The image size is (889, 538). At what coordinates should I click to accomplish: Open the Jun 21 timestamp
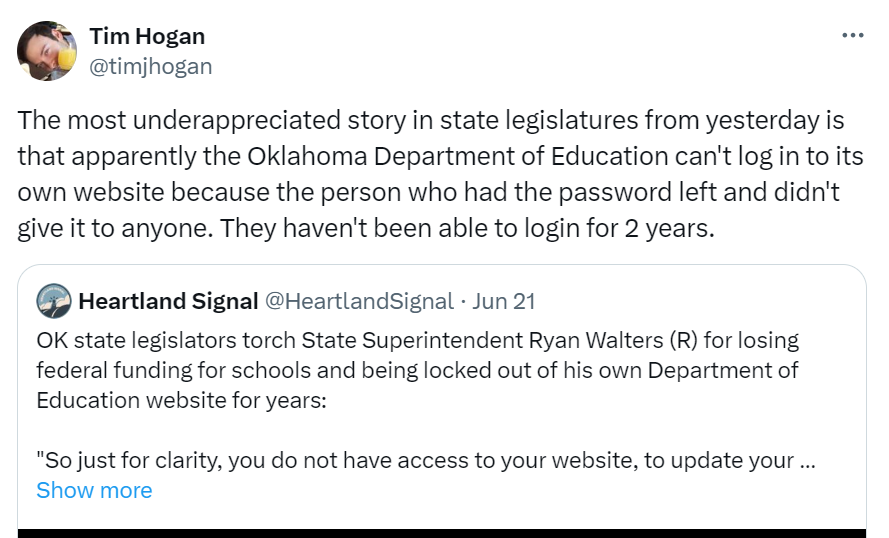pyautogui.click(x=503, y=301)
